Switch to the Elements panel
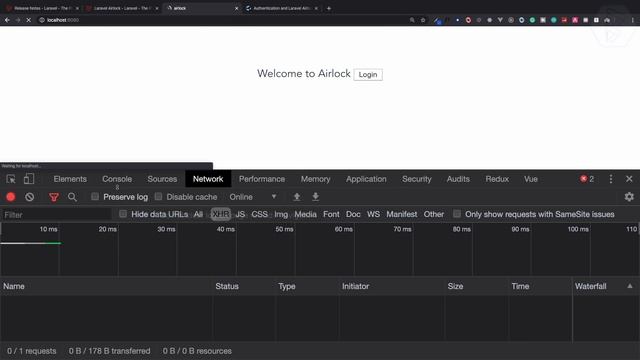 tap(70, 179)
